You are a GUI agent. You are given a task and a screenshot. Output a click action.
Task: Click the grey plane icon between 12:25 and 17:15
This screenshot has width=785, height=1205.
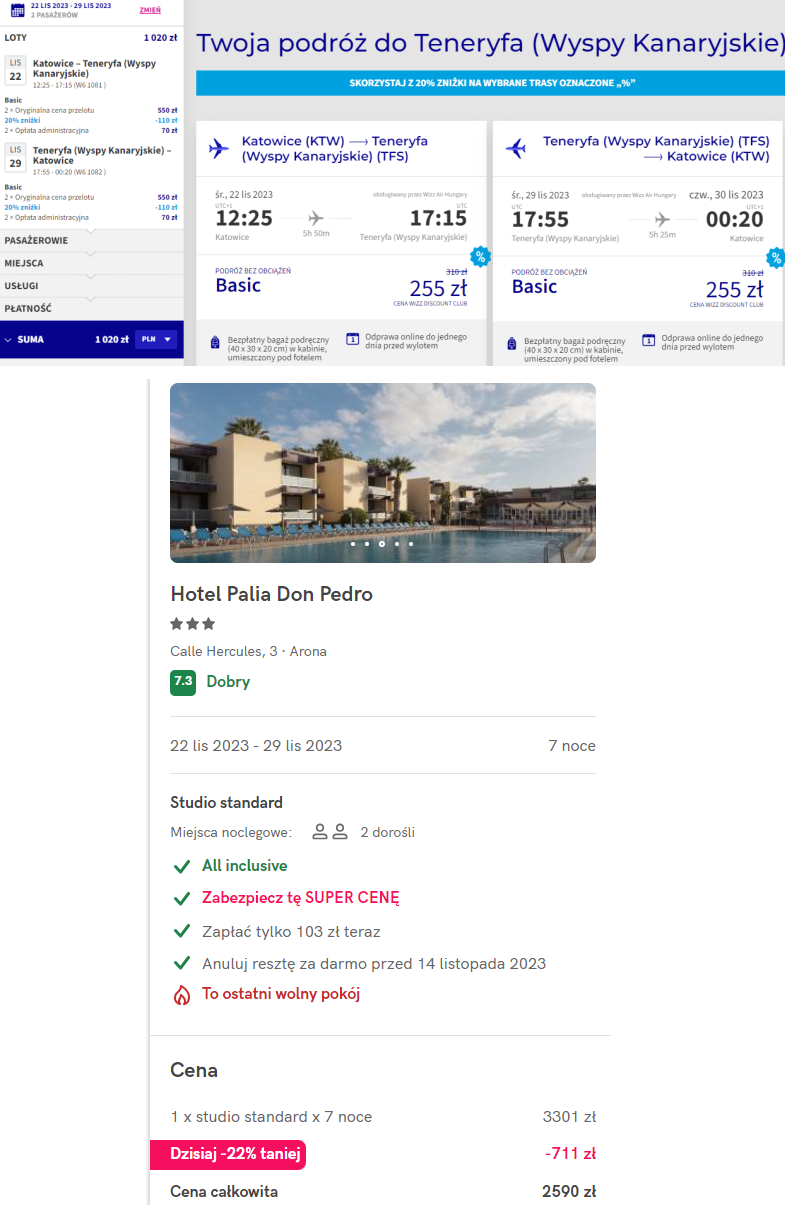[x=317, y=218]
